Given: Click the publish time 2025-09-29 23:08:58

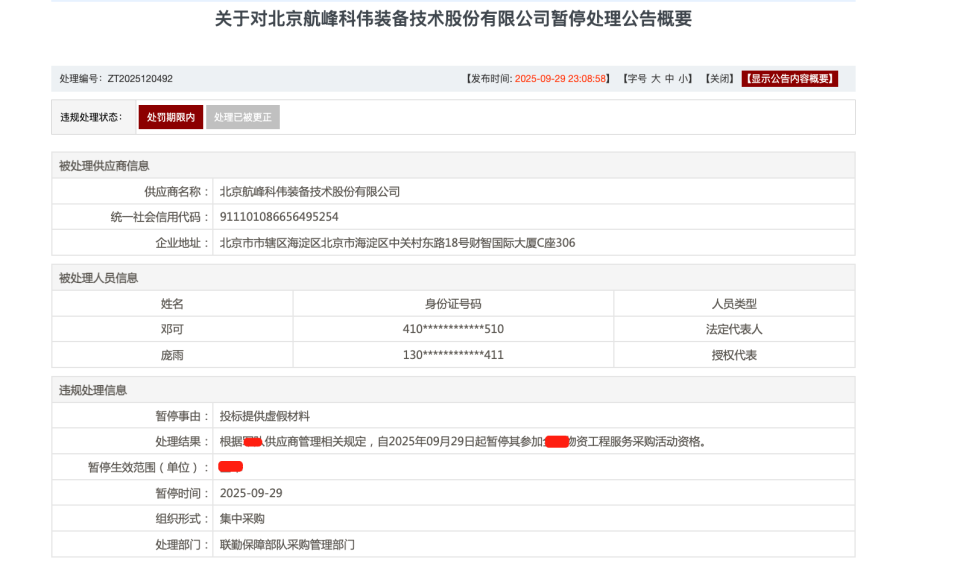Looking at the screenshot, I should (x=561, y=79).
